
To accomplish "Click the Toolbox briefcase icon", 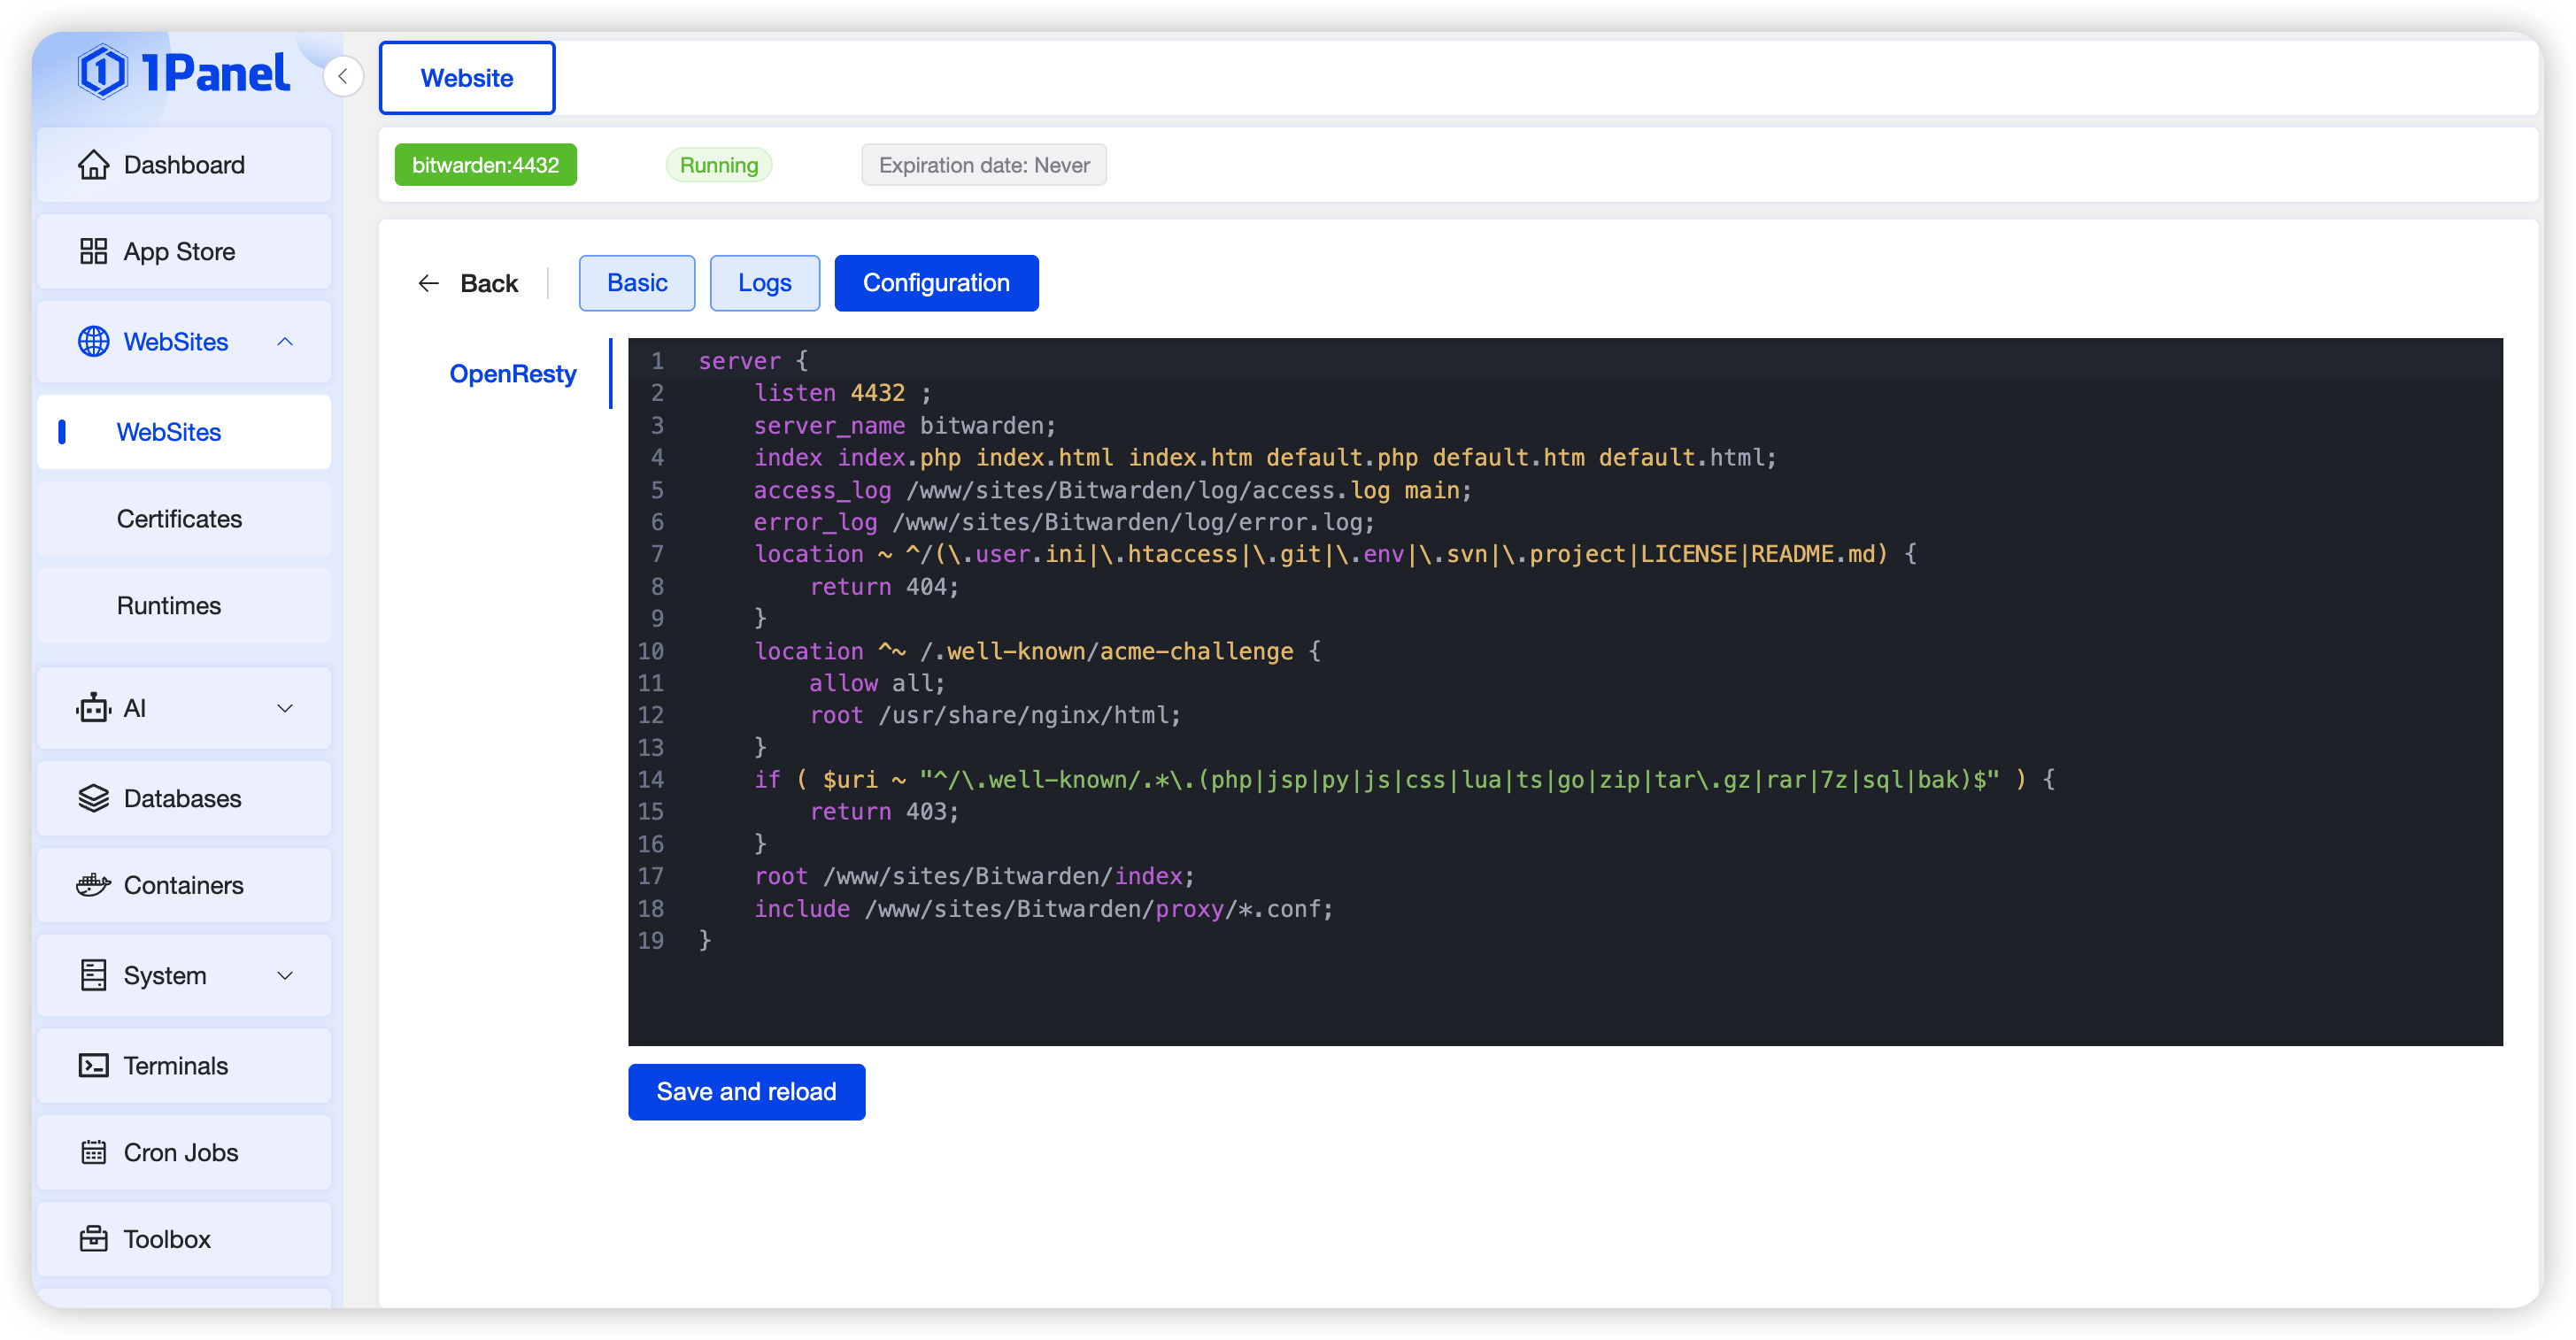I will click(x=93, y=1238).
